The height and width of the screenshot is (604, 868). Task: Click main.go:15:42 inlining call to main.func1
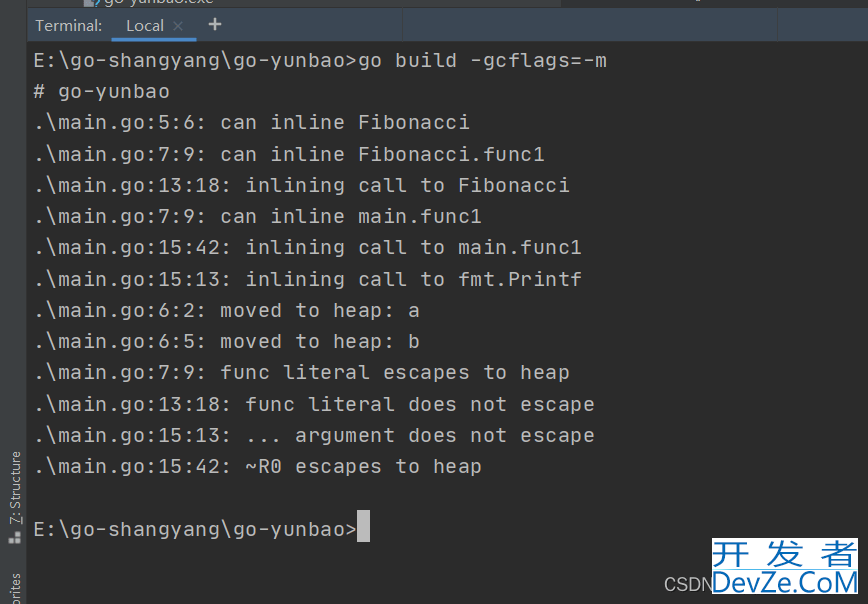(x=307, y=247)
